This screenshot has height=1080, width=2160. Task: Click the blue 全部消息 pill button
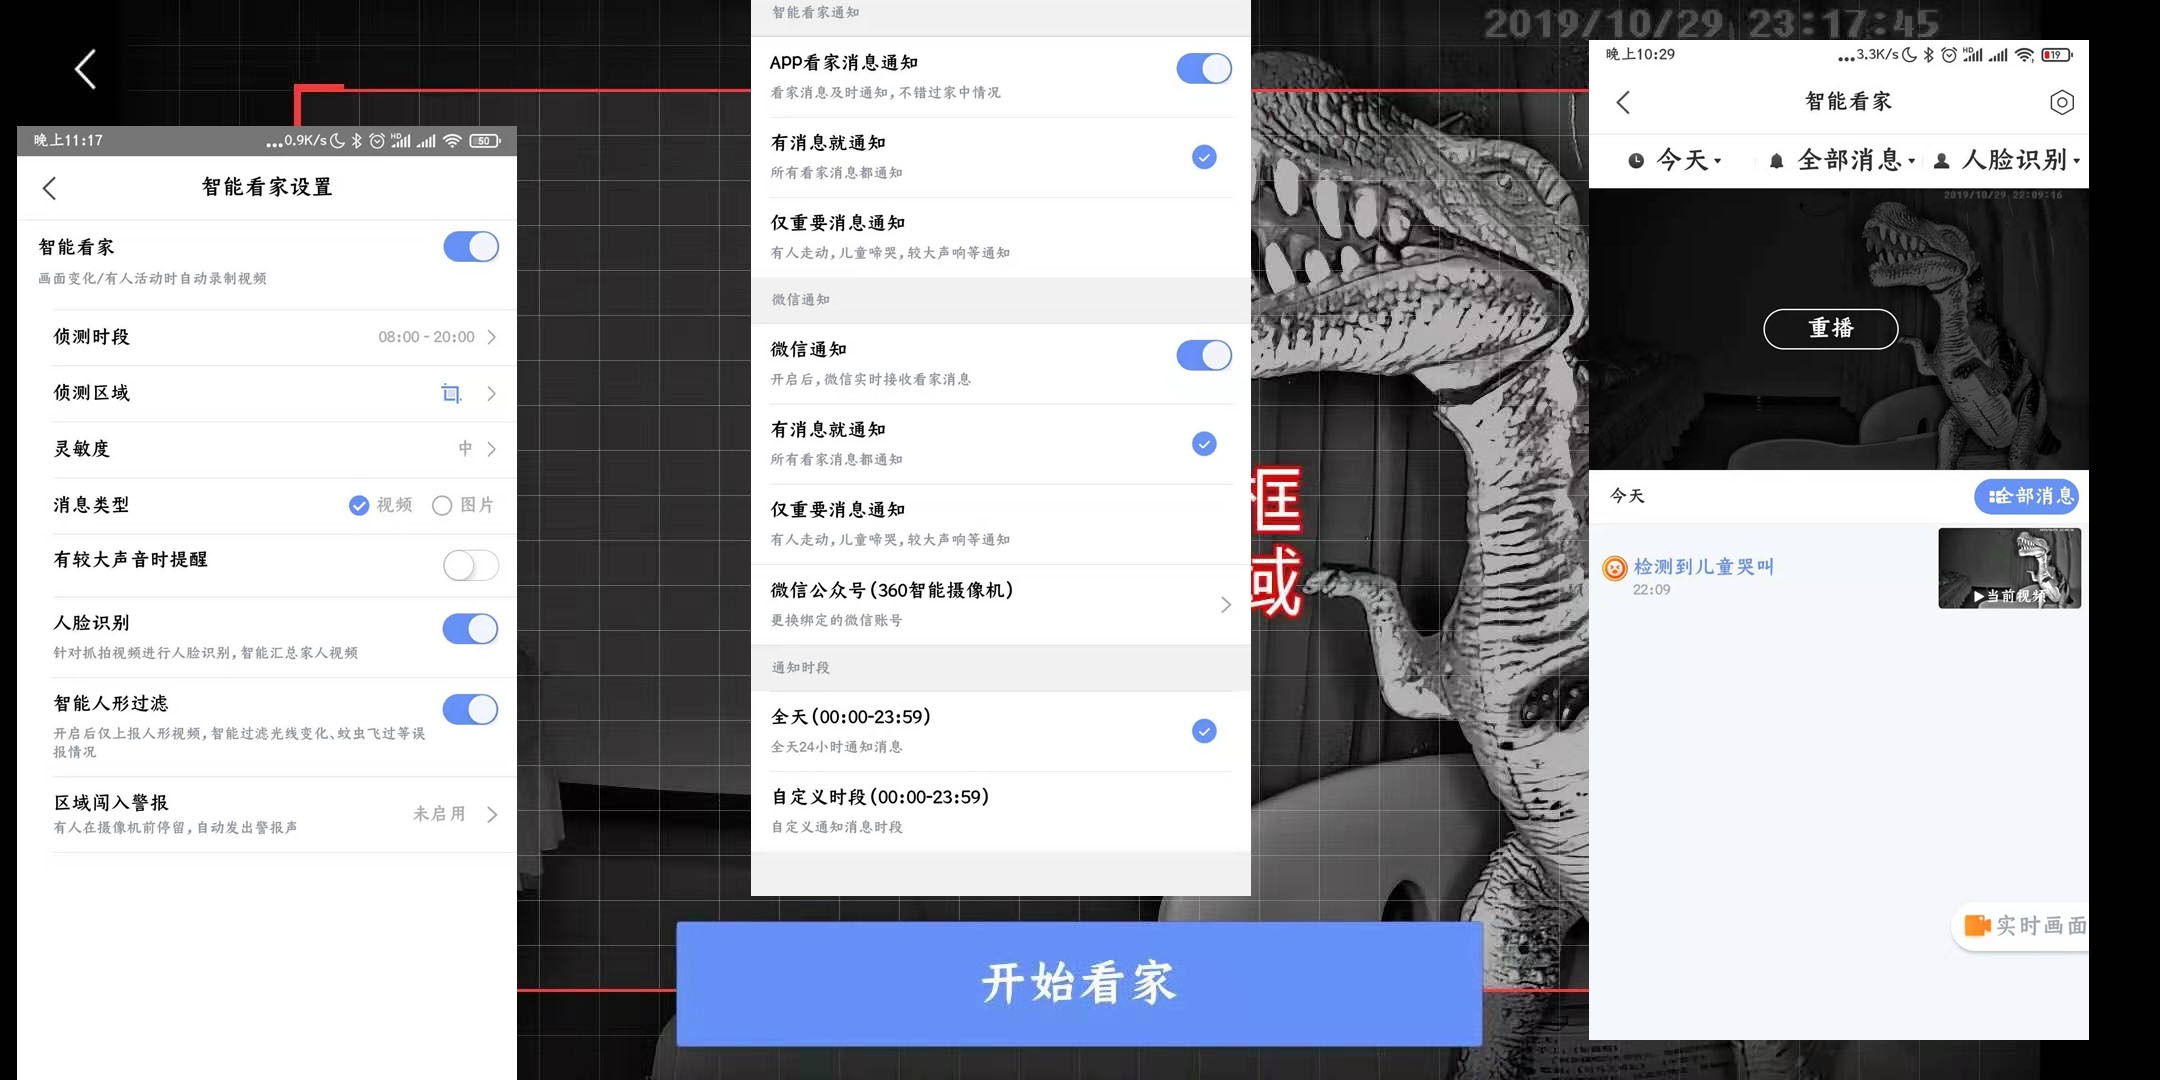(2027, 496)
